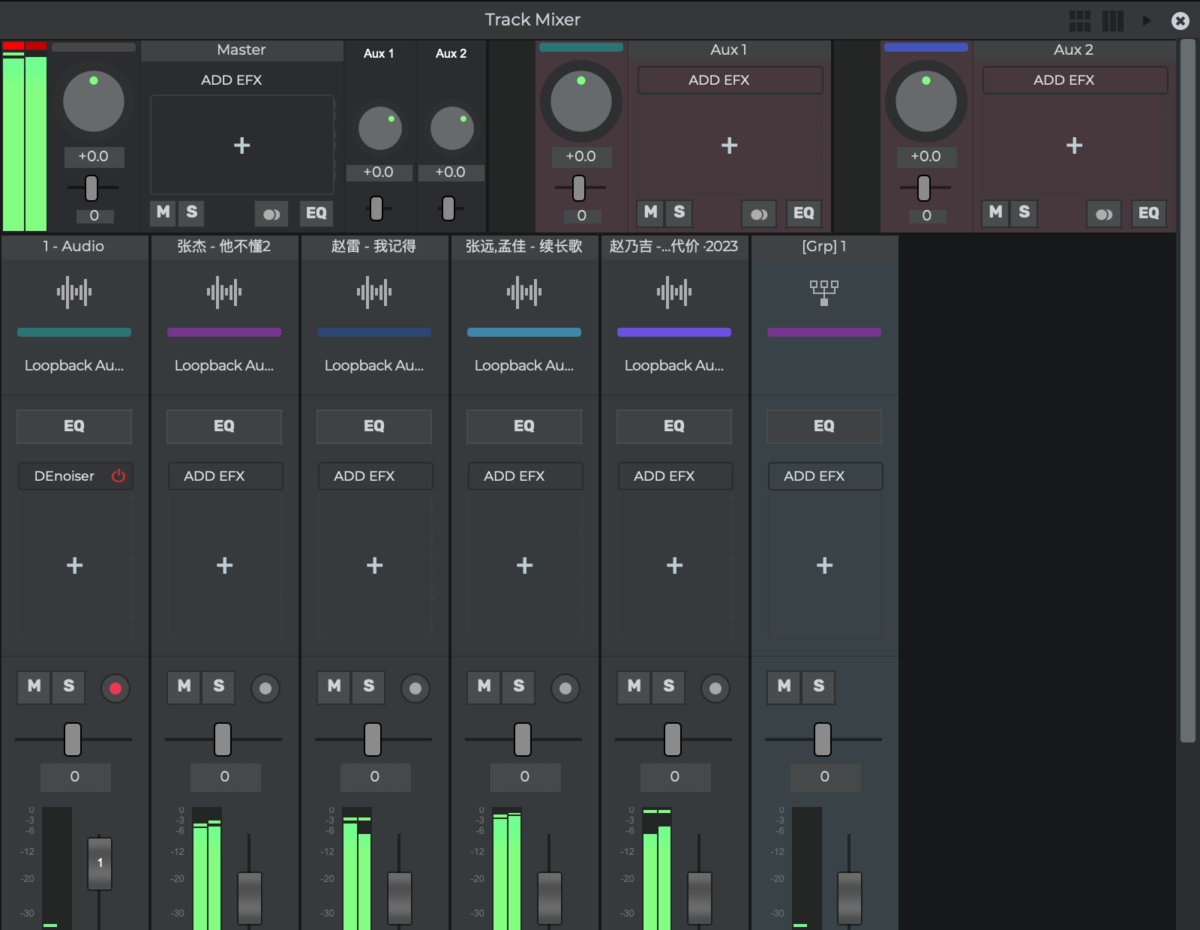Switch mixer to column view icon
This screenshot has height=930, width=1200.
pyautogui.click(x=1112, y=20)
